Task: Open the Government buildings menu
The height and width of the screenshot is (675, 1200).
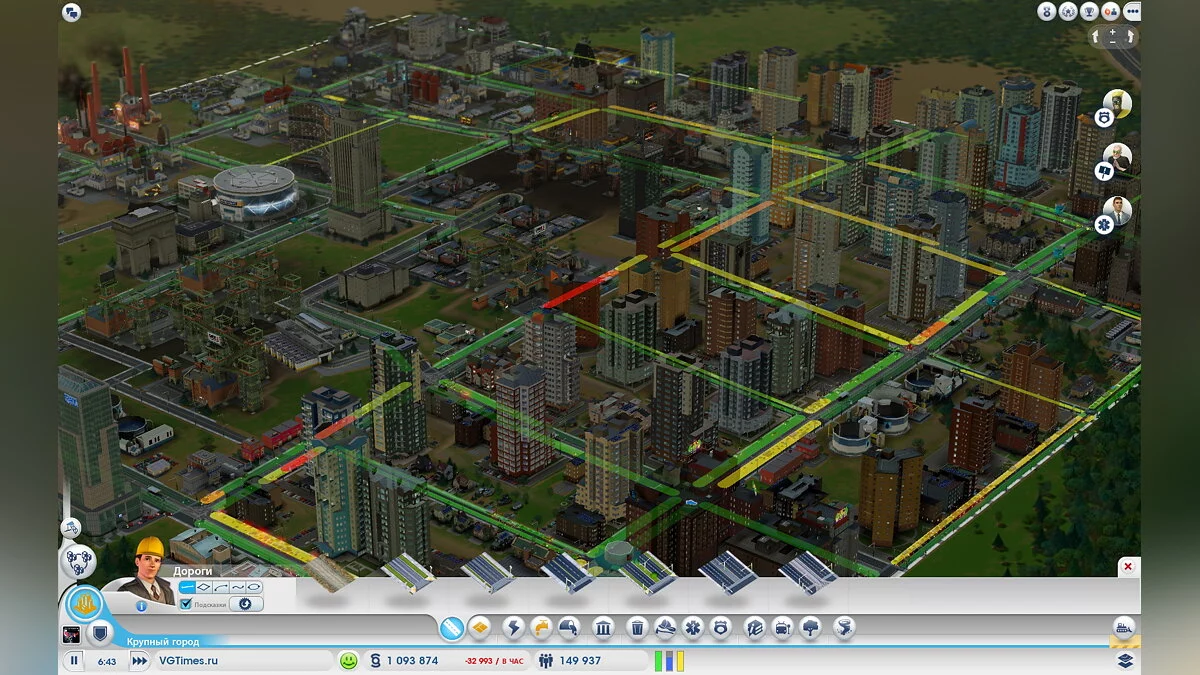Action: click(603, 628)
